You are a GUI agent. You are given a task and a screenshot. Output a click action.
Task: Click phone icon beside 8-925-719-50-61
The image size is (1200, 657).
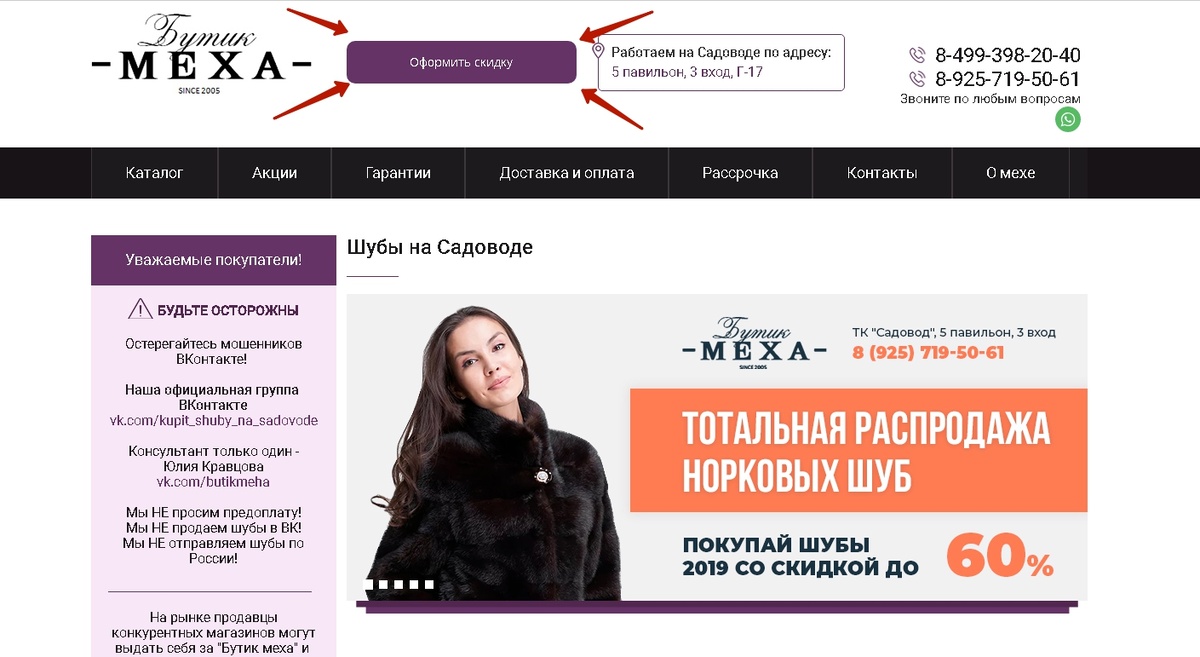(x=917, y=79)
